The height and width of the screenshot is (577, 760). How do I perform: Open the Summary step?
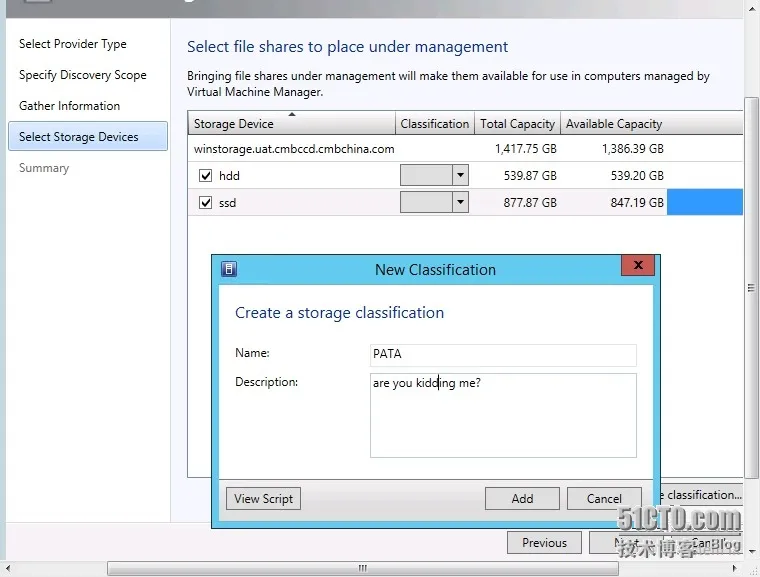coord(44,168)
